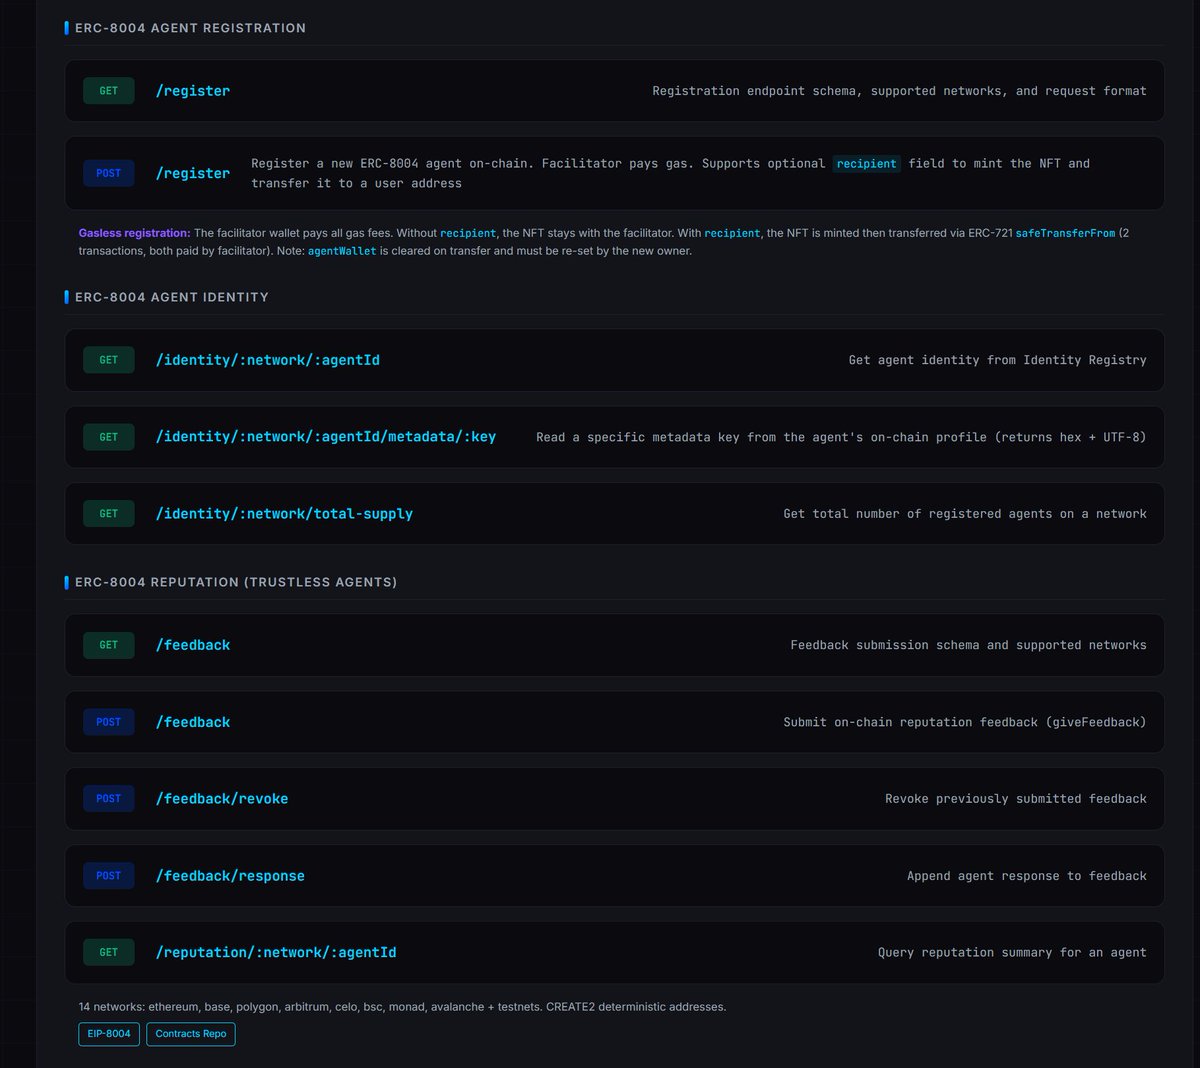Viewport: 1200px width, 1068px height.
Task: Click the ERC-8004 AGENT REGISTRATION section heading
Action: (x=190, y=28)
